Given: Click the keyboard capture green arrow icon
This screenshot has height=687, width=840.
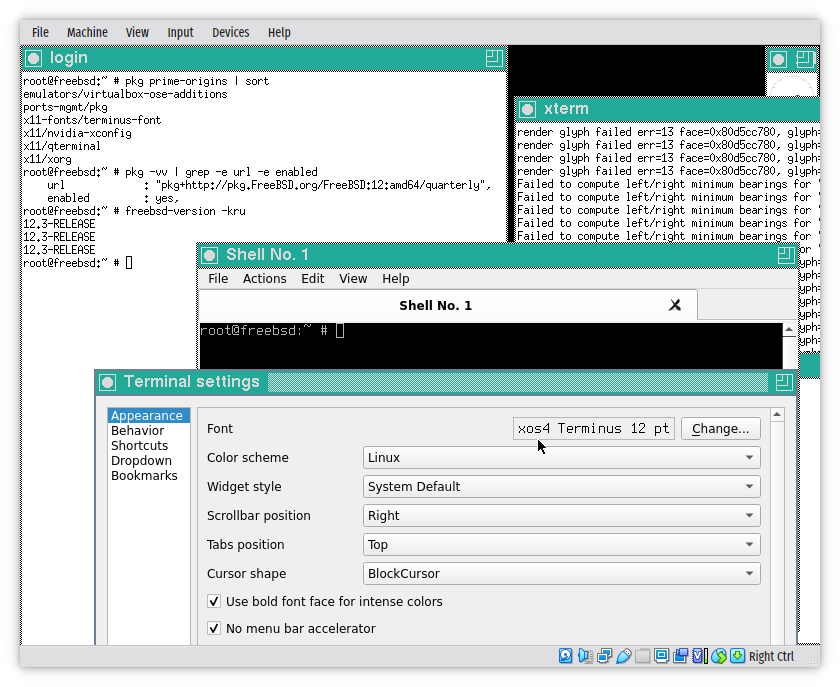Looking at the screenshot, I should (x=737, y=656).
